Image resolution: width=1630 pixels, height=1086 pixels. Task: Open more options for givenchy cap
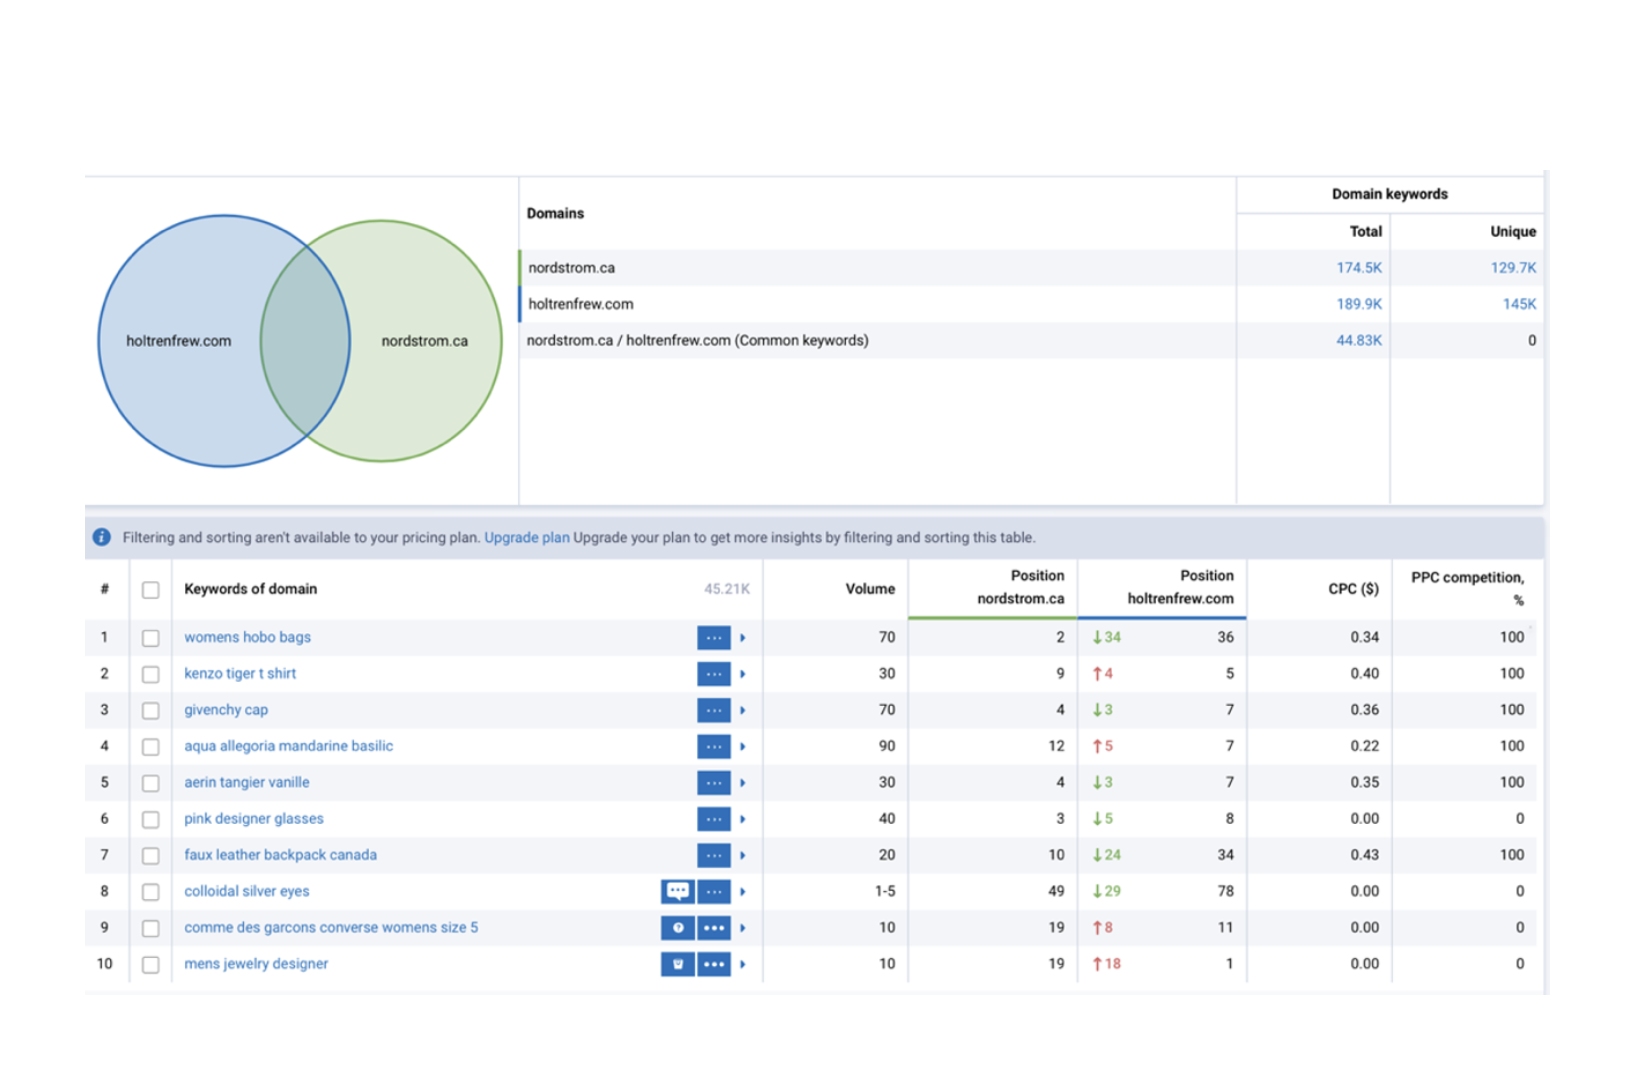pos(713,710)
